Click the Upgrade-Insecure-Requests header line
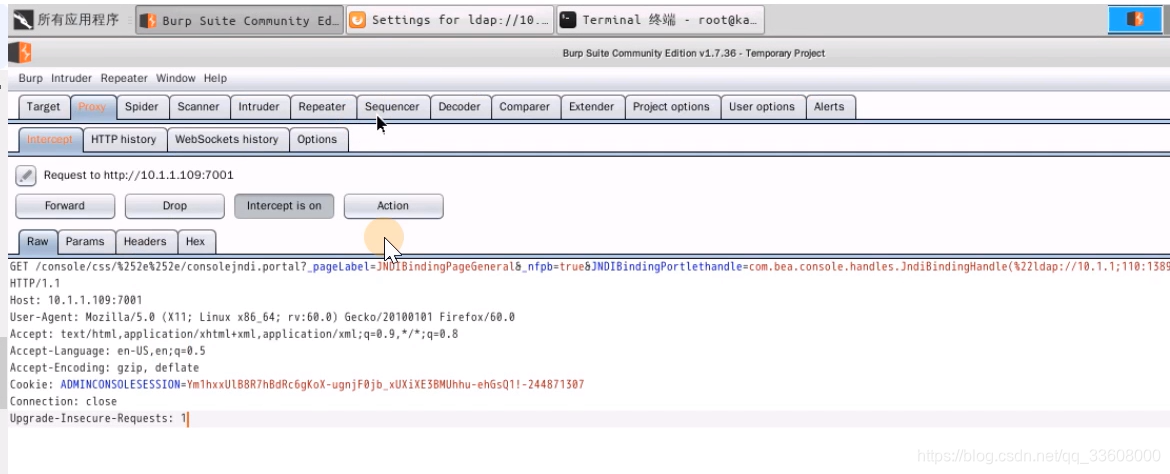 click(x=98, y=419)
